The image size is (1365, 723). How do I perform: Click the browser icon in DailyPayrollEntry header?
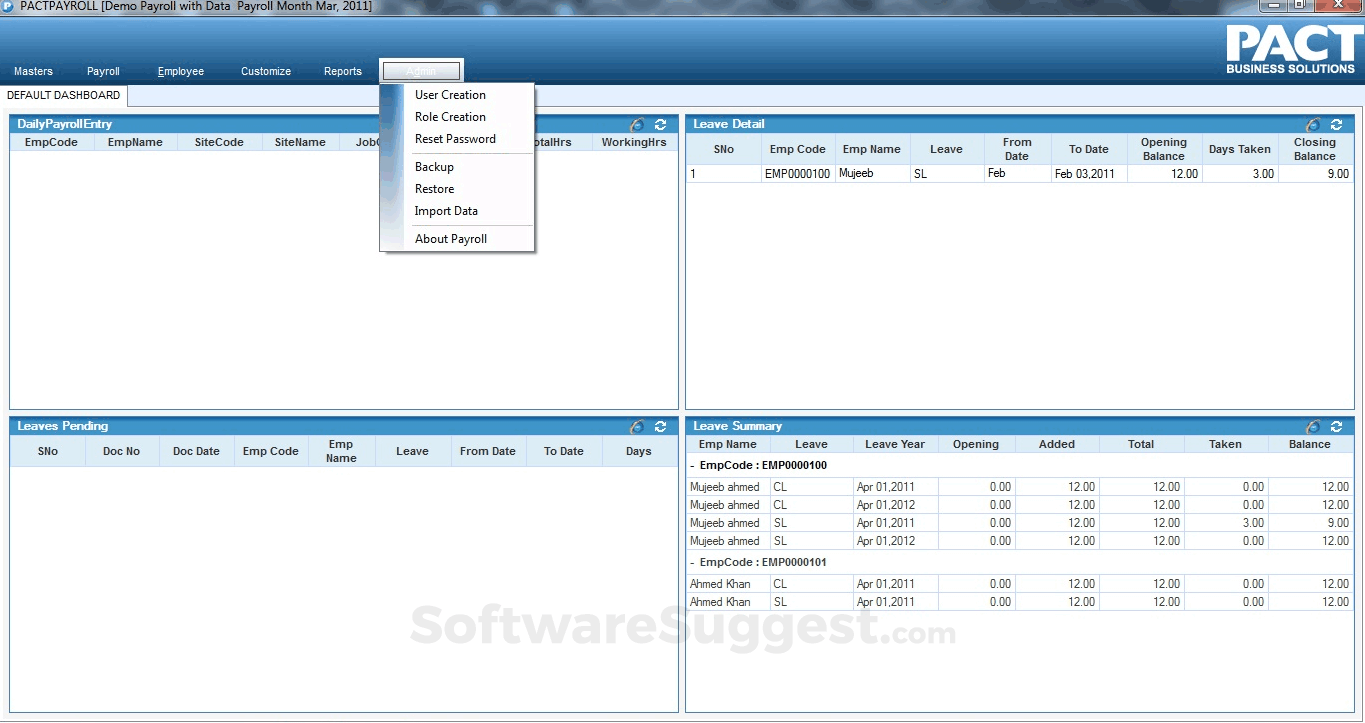click(x=638, y=125)
